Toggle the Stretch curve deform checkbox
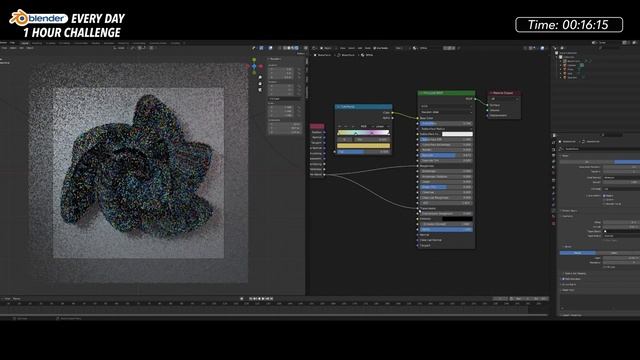 (605, 200)
